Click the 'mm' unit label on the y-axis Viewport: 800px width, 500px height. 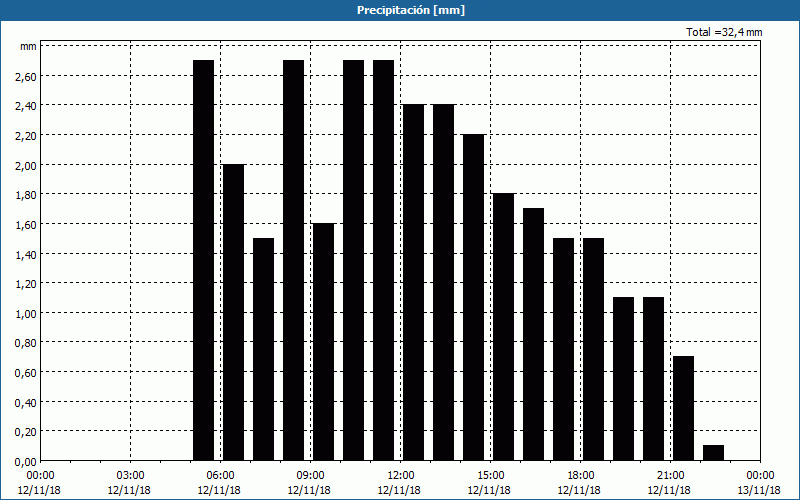(28, 46)
